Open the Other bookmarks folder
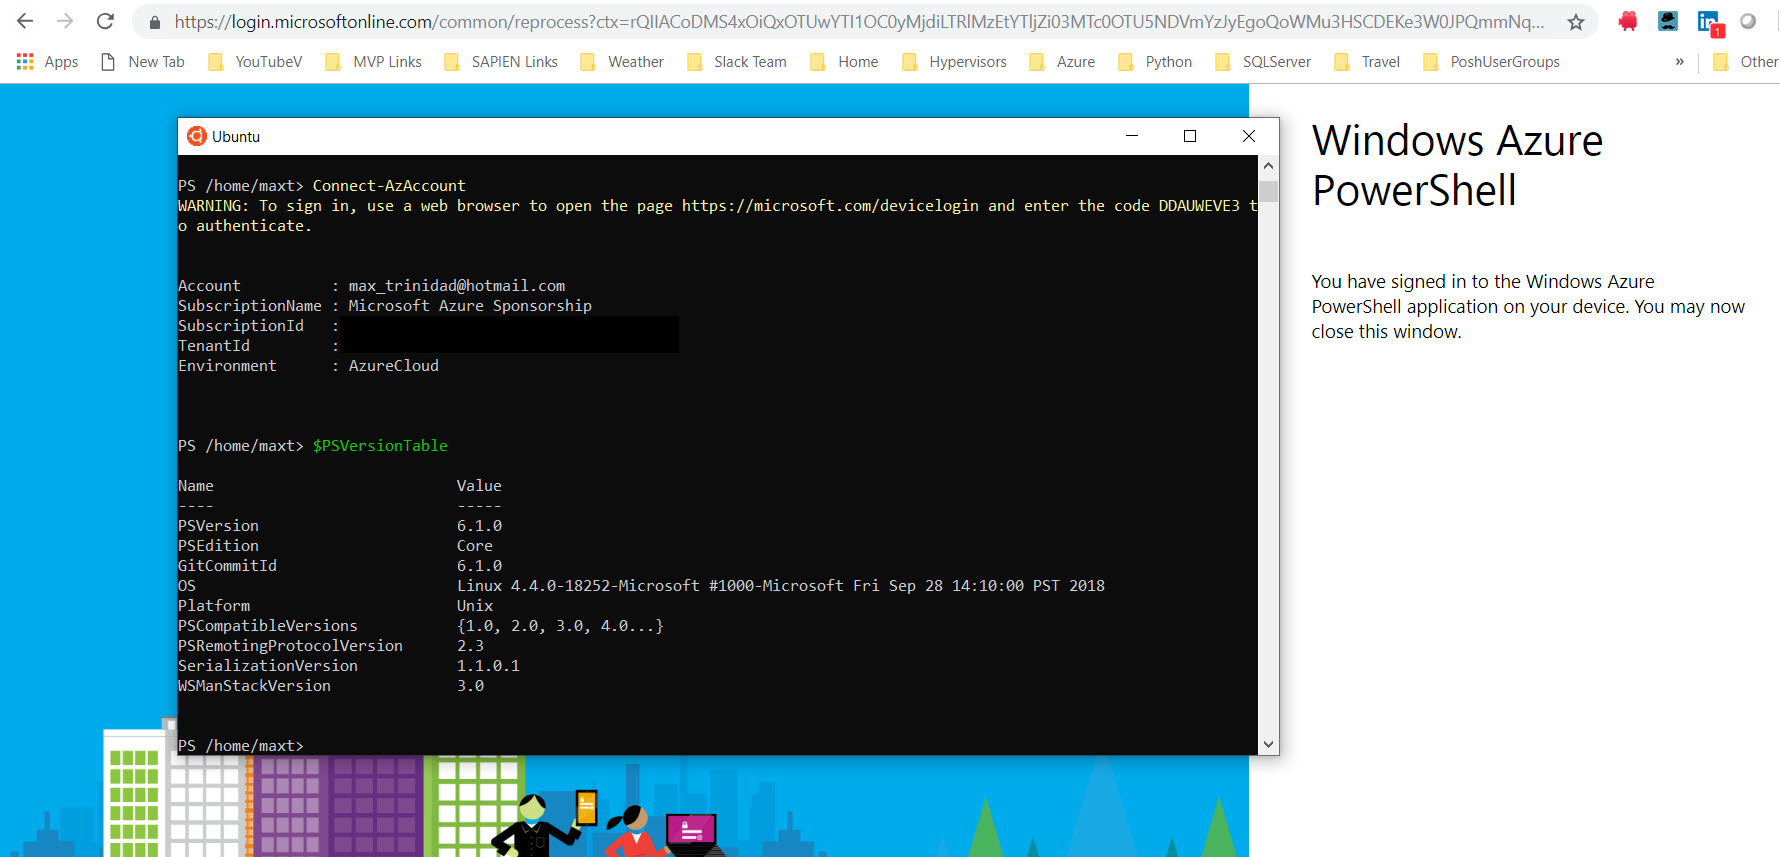 pyautogui.click(x=1745, y=62)
